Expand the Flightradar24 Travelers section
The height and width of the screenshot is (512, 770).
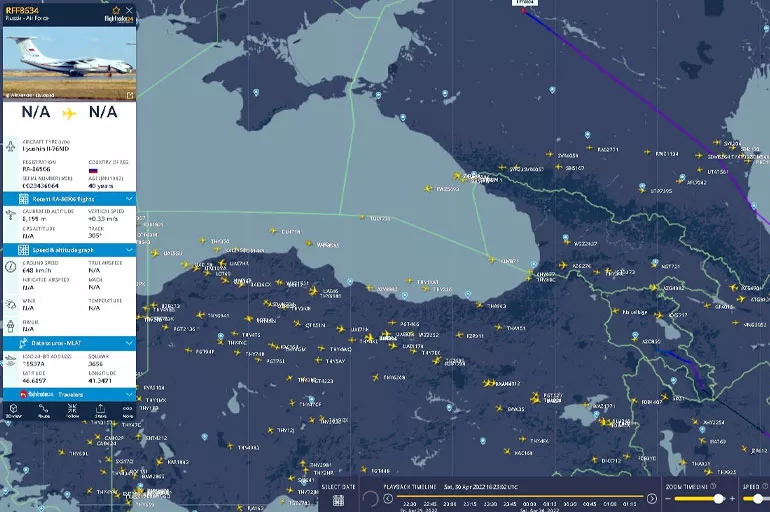pos(129,395)
